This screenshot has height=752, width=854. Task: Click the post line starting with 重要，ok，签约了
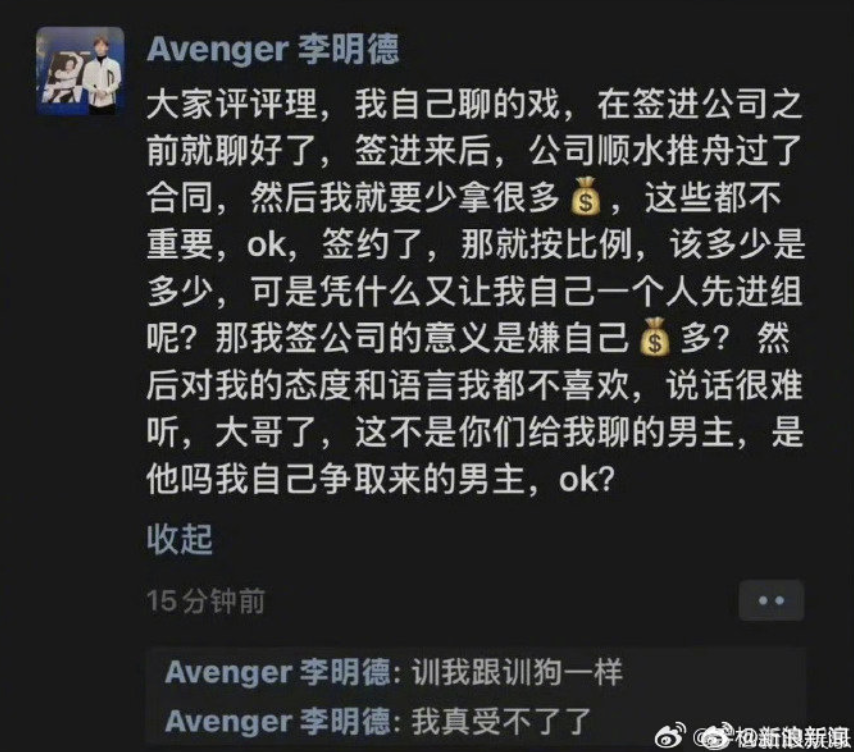[475, 244]
